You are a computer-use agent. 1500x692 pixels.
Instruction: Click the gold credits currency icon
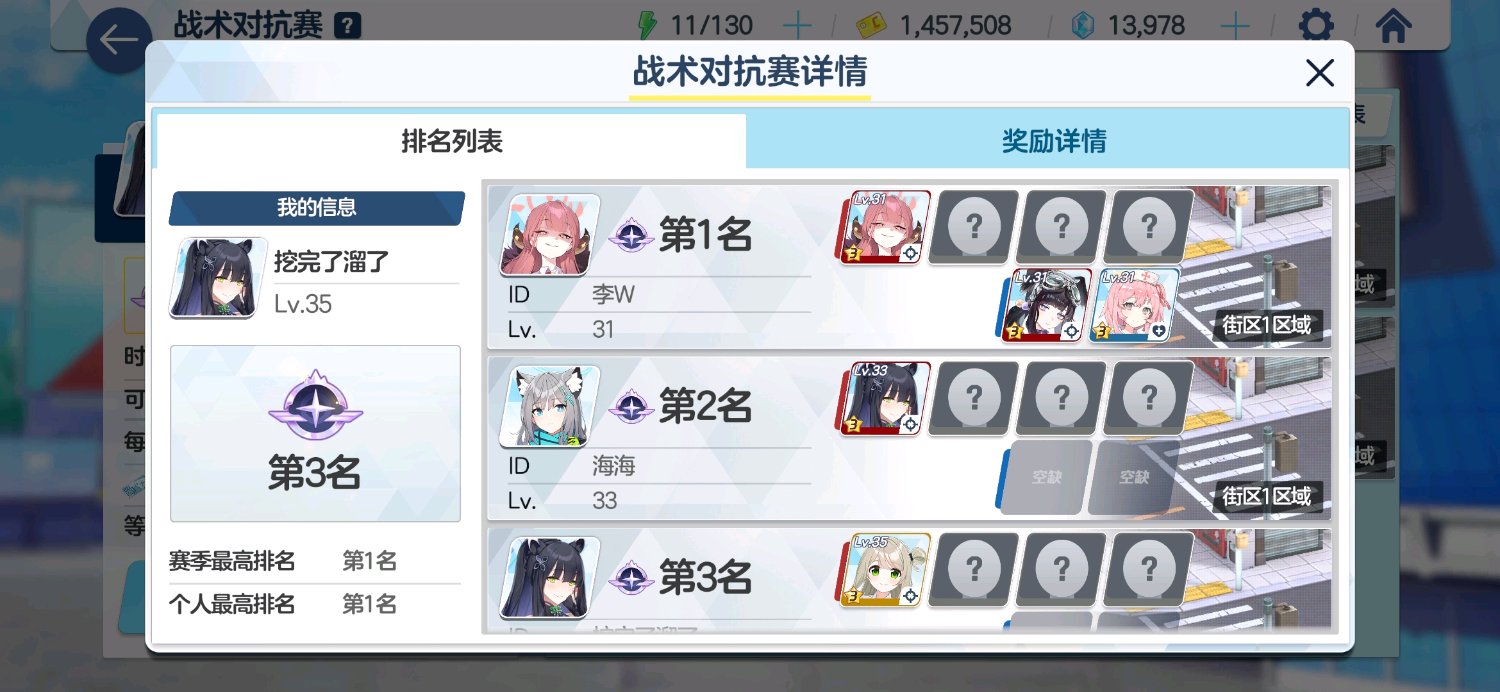872,25
